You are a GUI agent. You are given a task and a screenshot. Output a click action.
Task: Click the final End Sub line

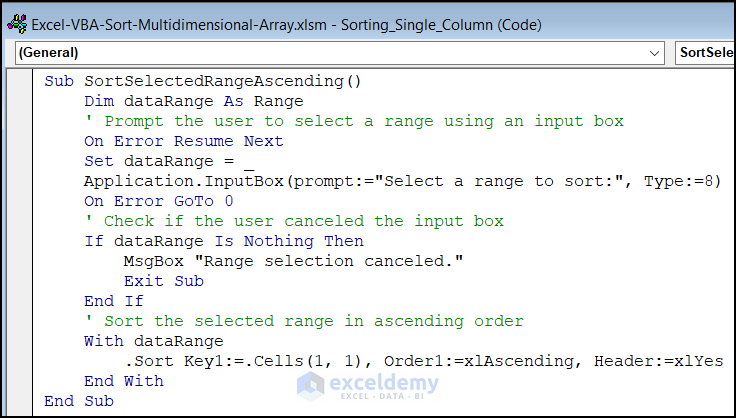click(79, 401)
